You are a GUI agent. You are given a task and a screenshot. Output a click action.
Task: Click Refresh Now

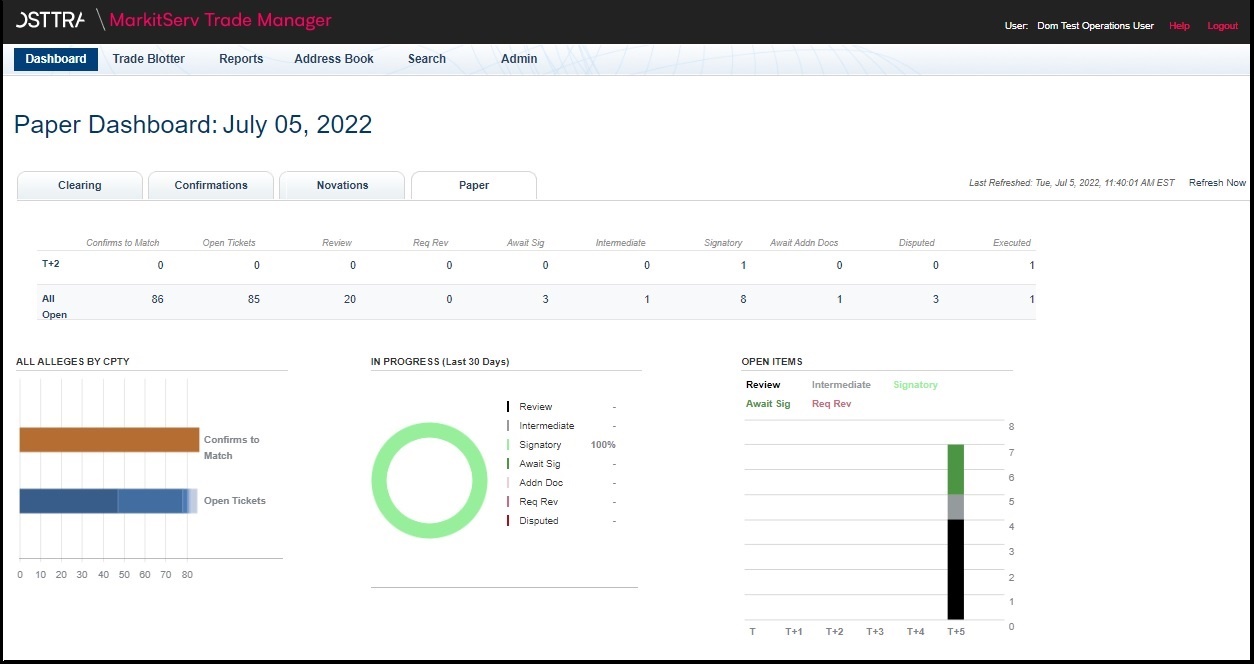[x=1217, y=183]
